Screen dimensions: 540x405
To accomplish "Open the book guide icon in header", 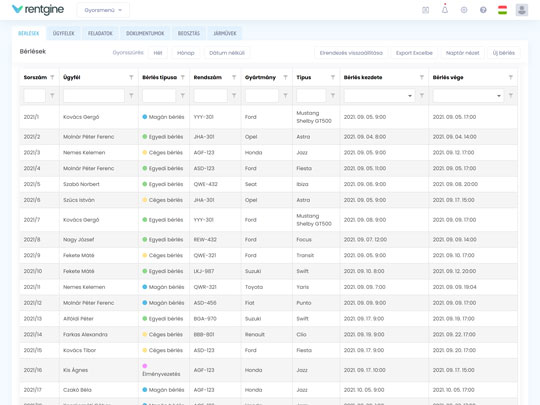I will (x=425, y=10).
